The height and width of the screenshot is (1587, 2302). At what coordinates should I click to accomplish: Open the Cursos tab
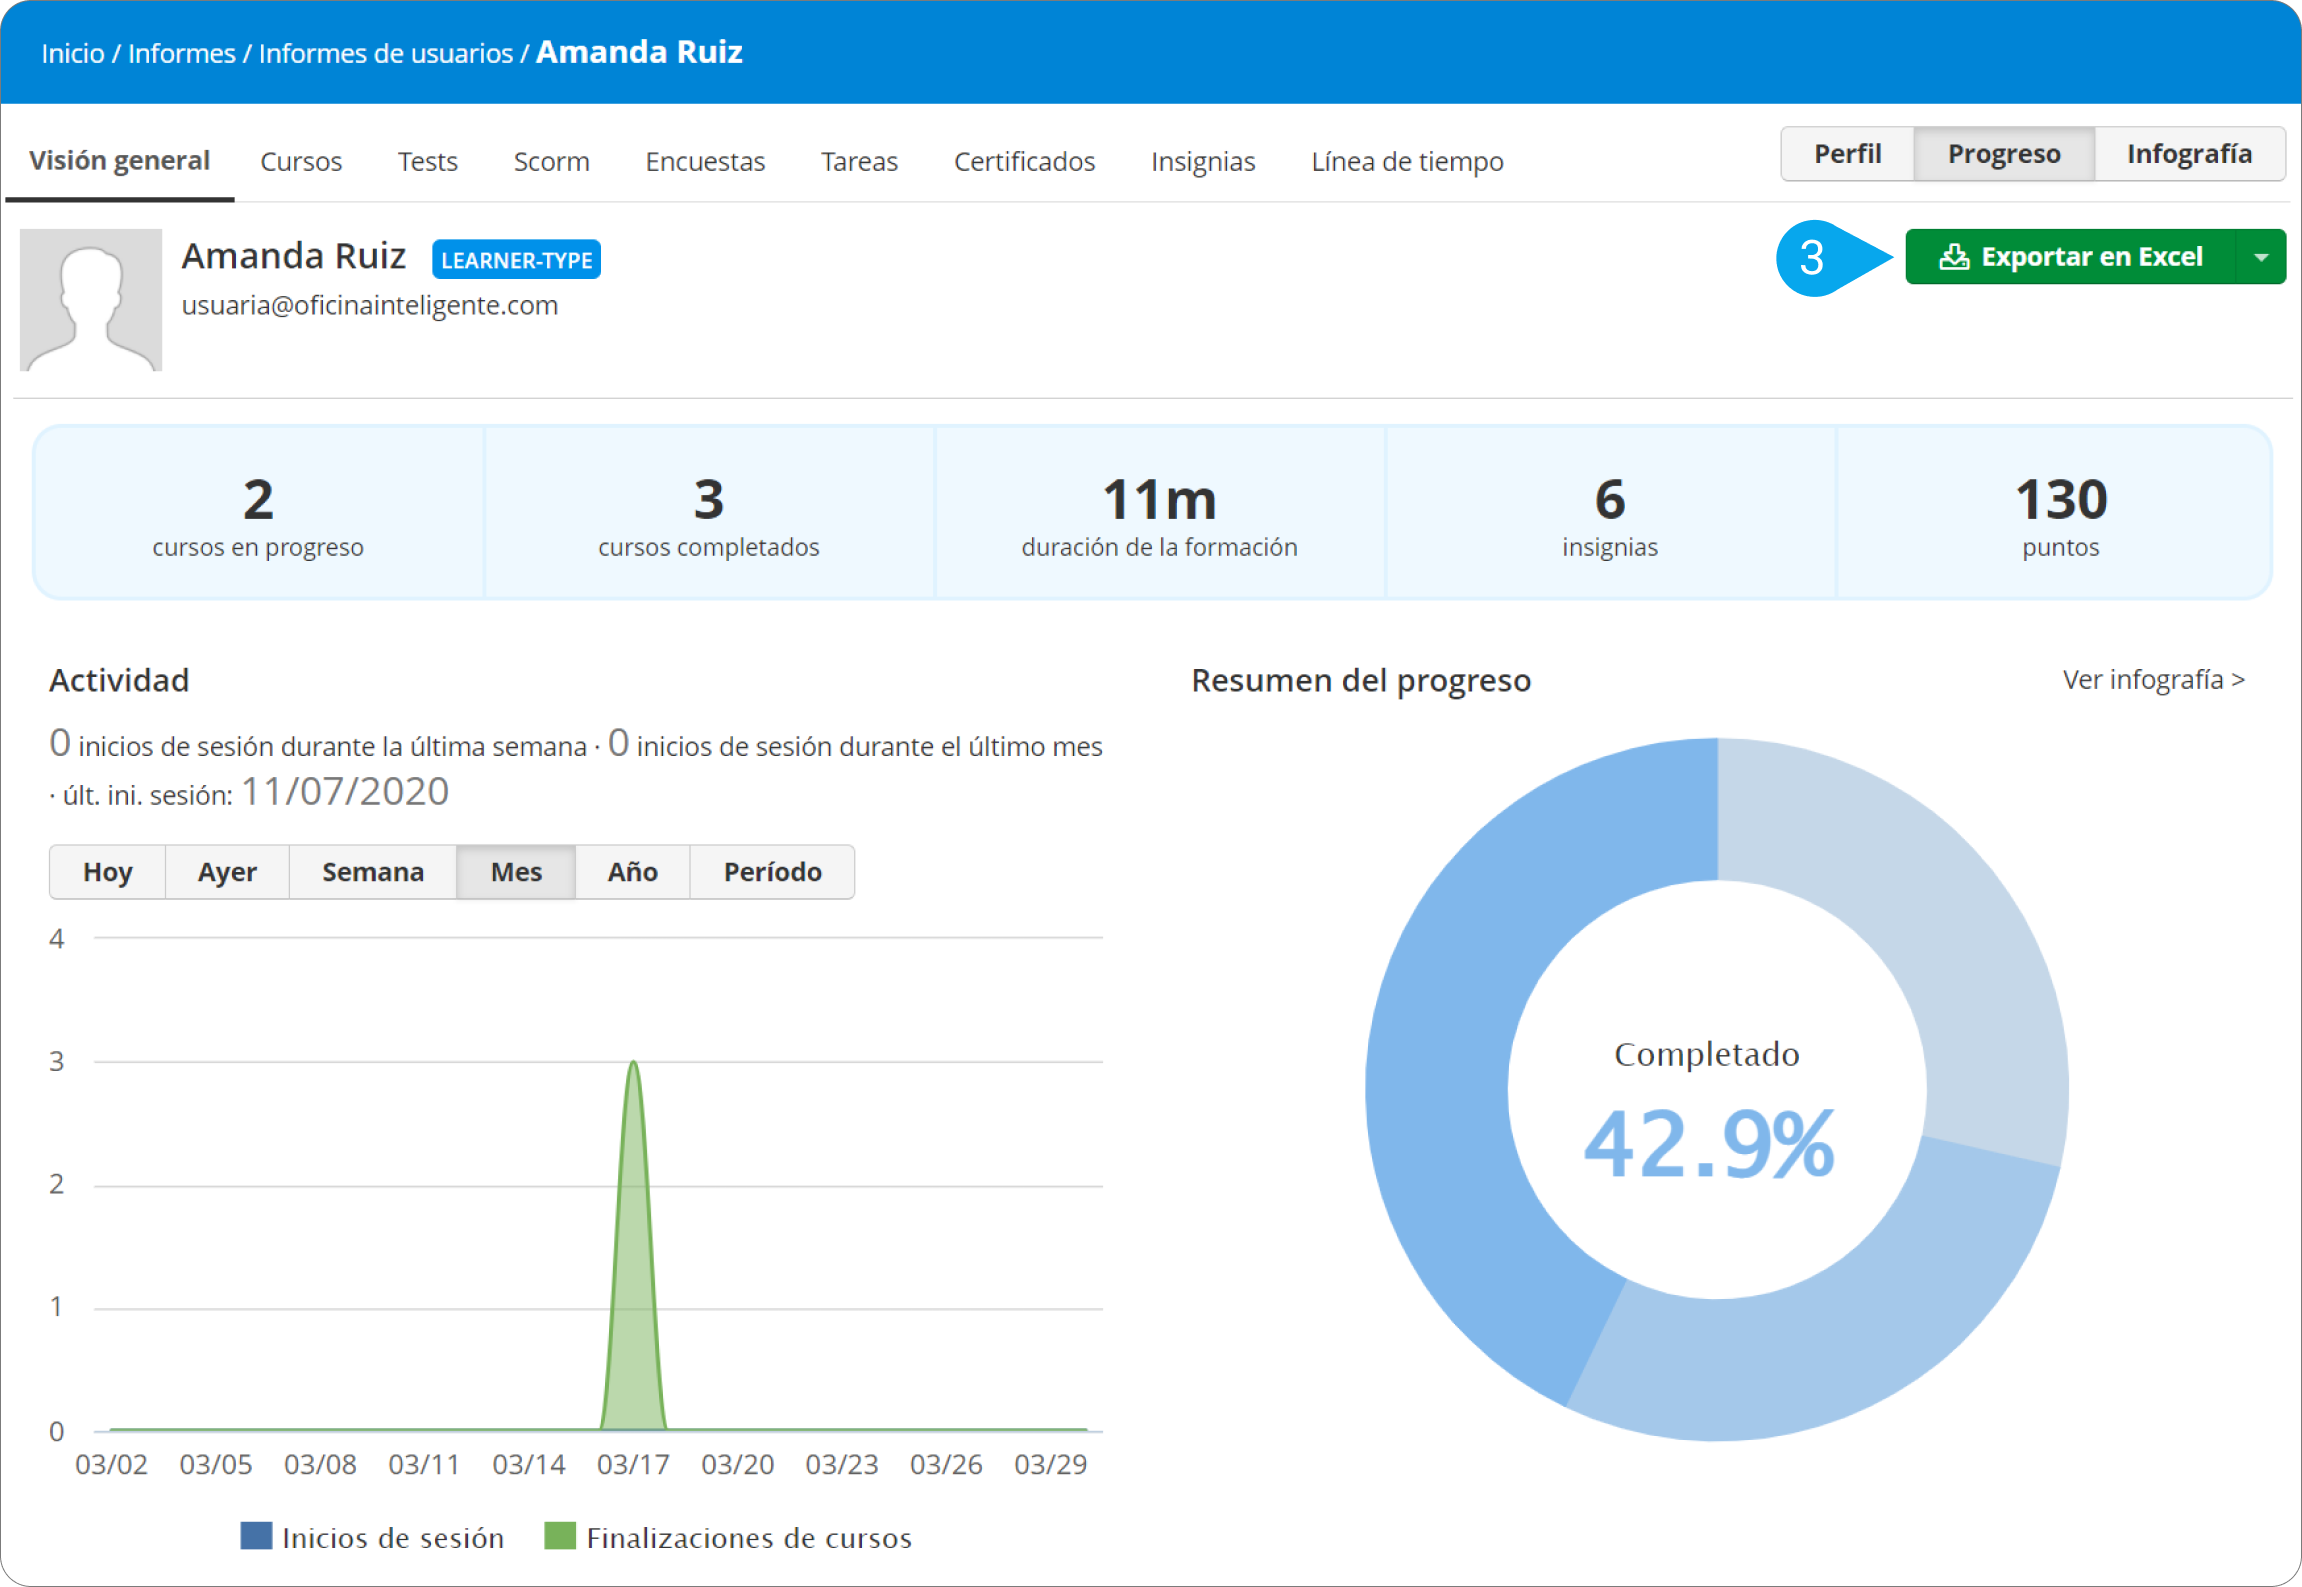301,161
